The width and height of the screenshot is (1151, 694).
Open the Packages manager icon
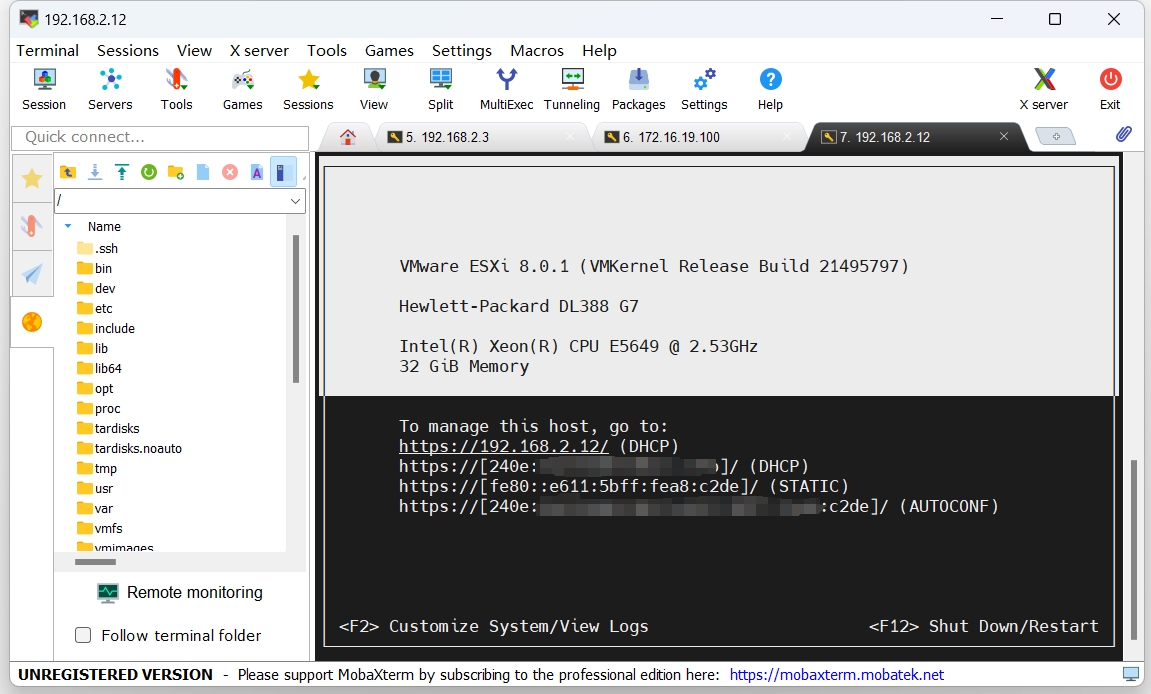pyautogui.click(x=638, y=88)
